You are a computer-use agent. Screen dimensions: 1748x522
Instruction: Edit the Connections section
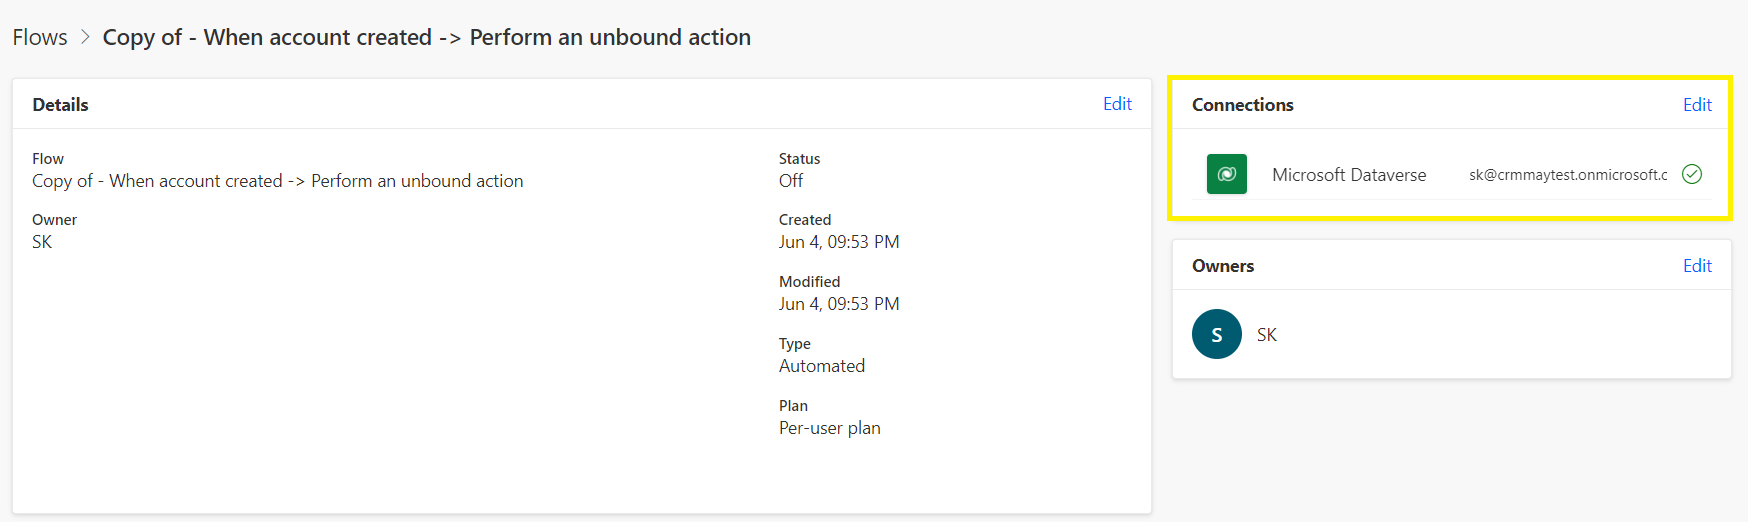coord(1697,105)
